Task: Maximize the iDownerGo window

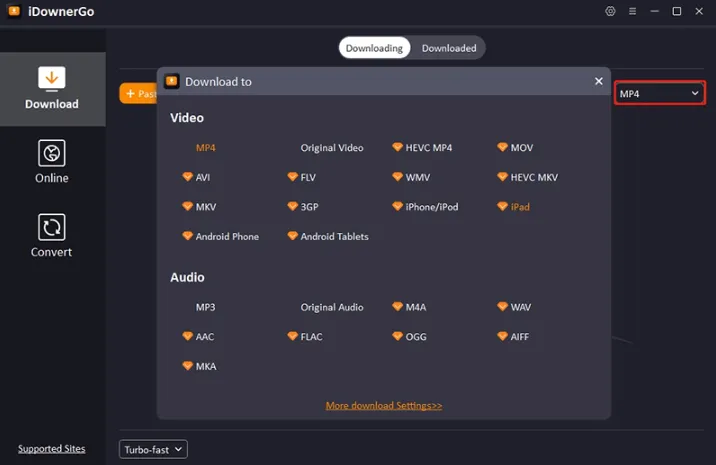Action: [x=677, y=11]
